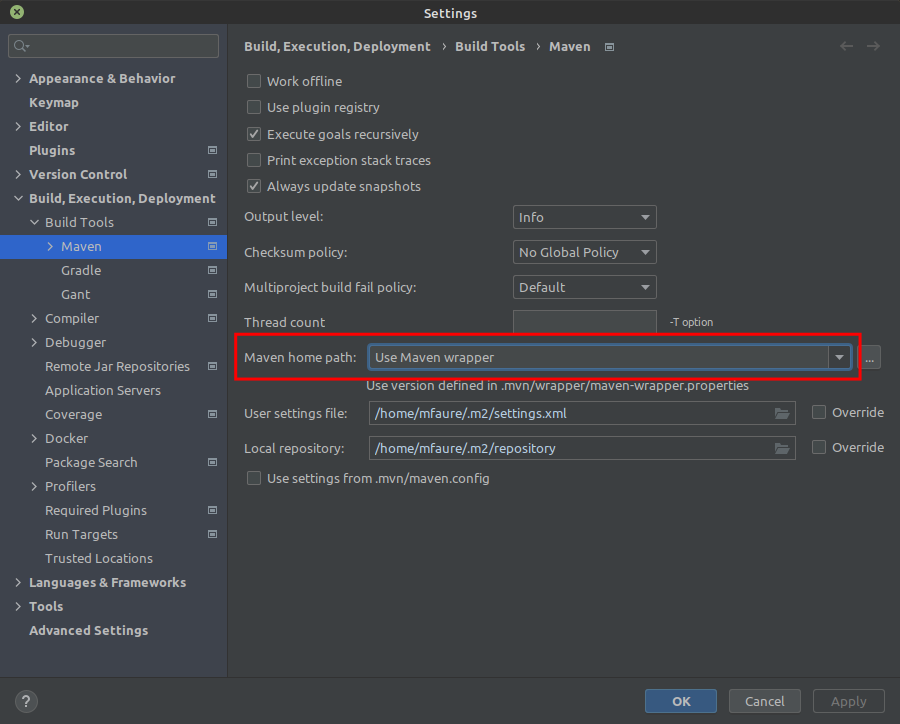The height and width of the screenshot is (724, 900).
Task: Click Build, Execution, Deployment breadcrumb
Action: (337, 47)
